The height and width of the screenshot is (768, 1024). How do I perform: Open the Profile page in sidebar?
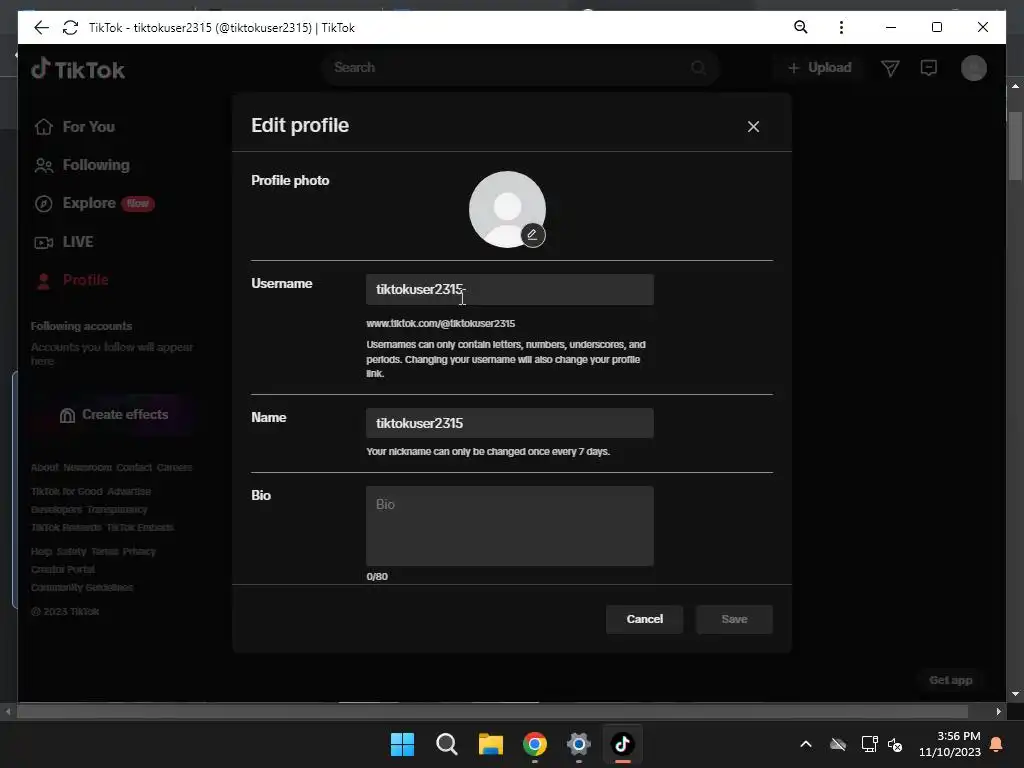(x=72, y=280)
